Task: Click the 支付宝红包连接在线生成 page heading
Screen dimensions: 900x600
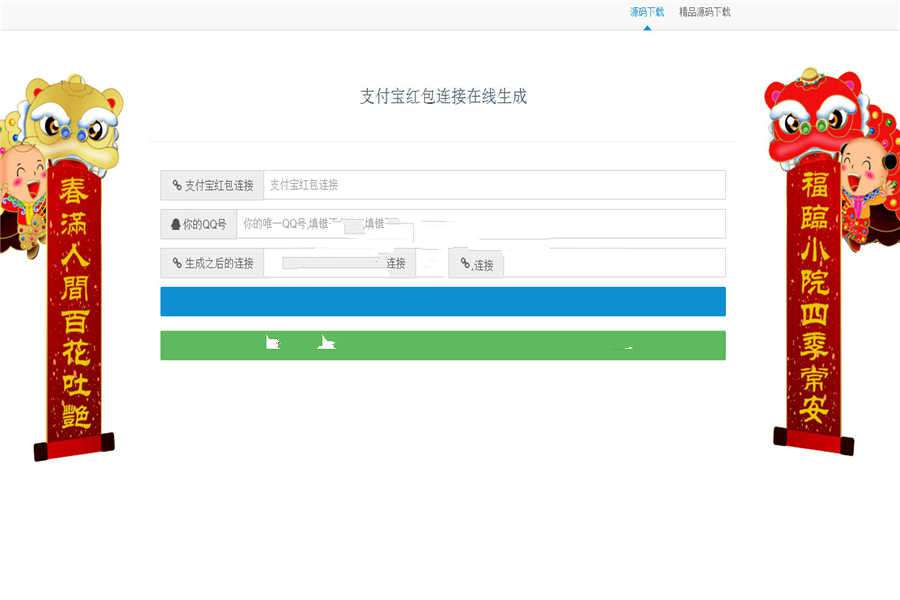Action: coord(443,96)
